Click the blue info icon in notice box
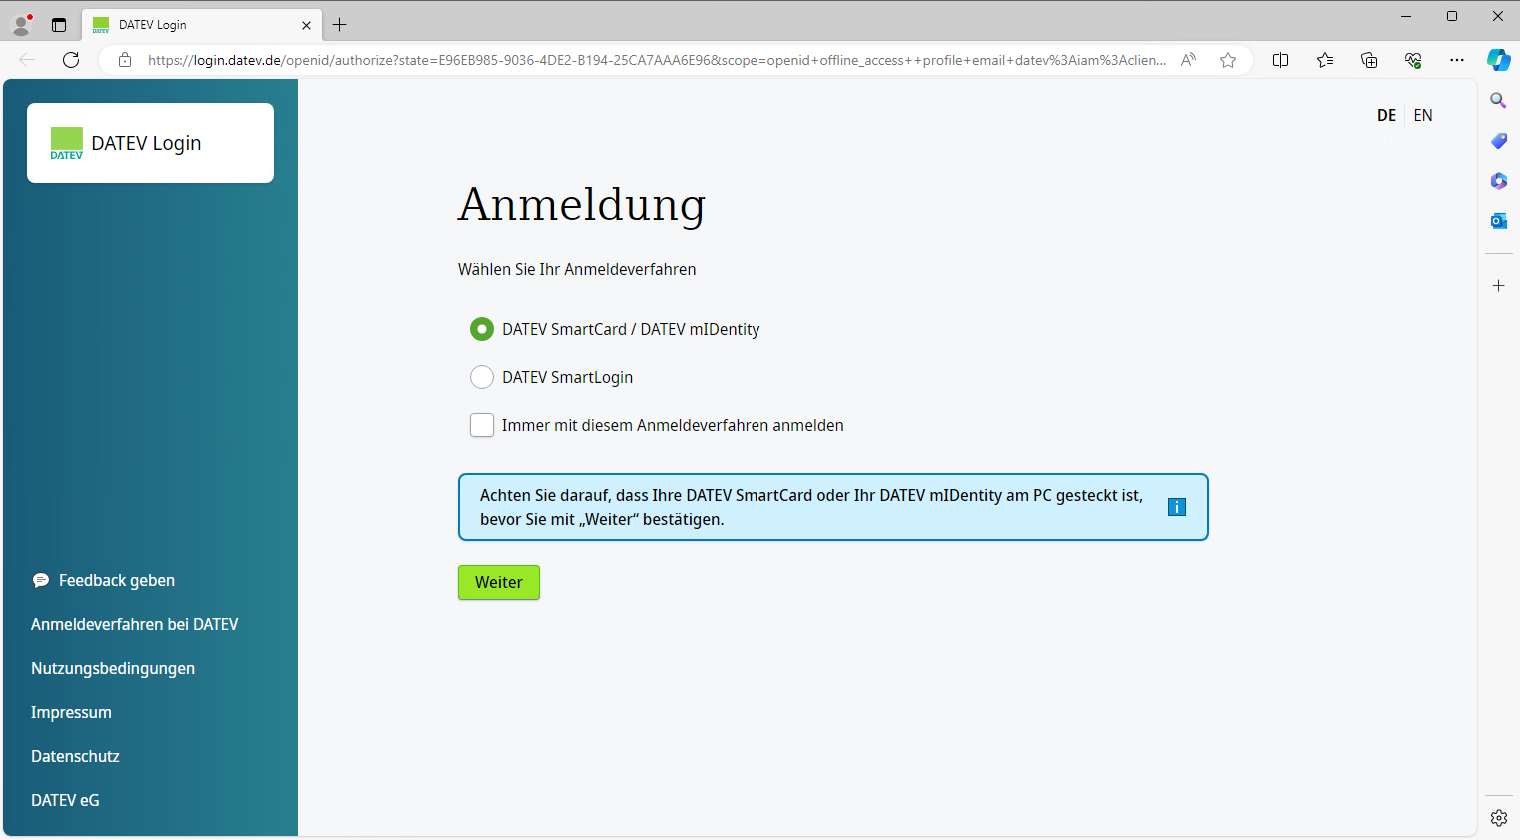 [x=1176, y=507]
